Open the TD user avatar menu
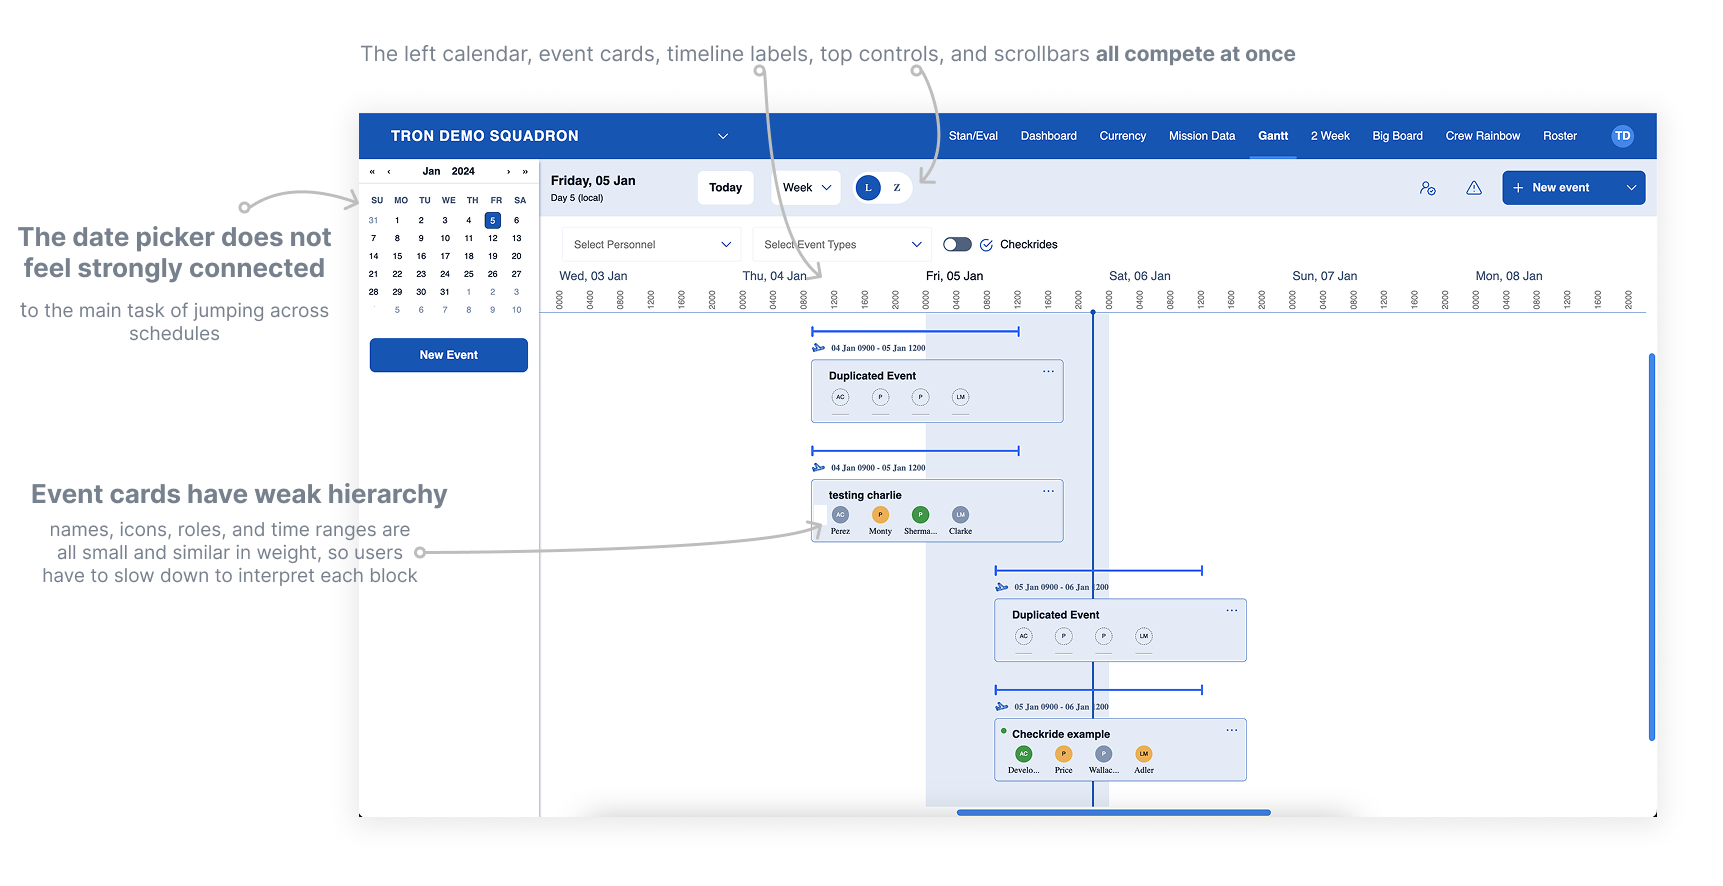Image resolution: width=1723 pixels, height=886 pixels. click(x=1622, y=136)
